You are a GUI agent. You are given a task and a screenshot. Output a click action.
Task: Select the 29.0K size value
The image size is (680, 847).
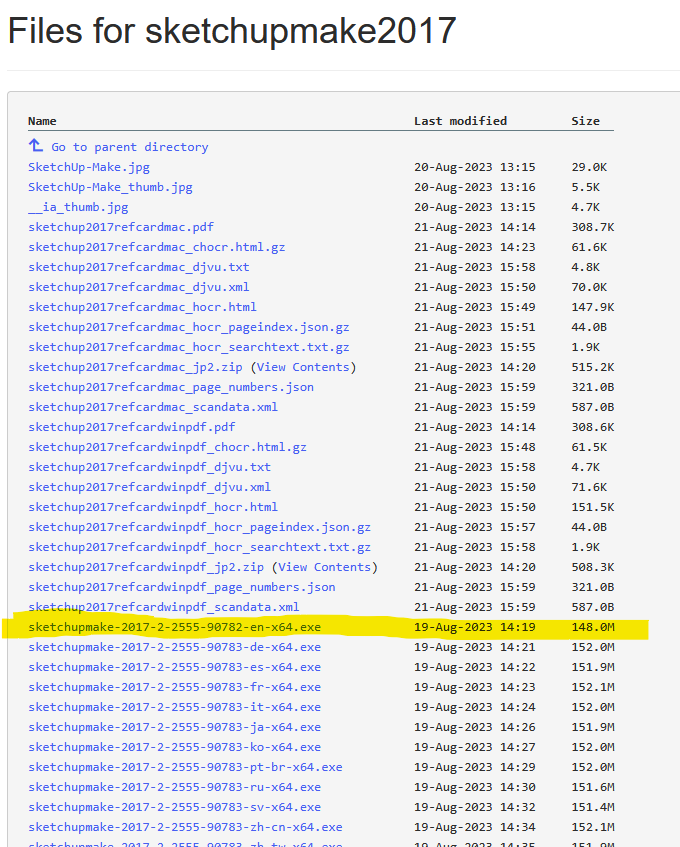coord(589,167)
